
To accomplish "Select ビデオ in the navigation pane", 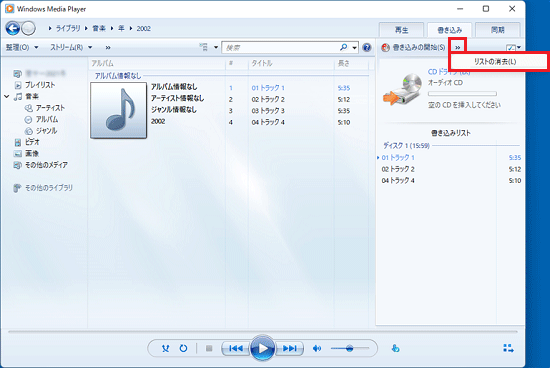I will [32, 142].
